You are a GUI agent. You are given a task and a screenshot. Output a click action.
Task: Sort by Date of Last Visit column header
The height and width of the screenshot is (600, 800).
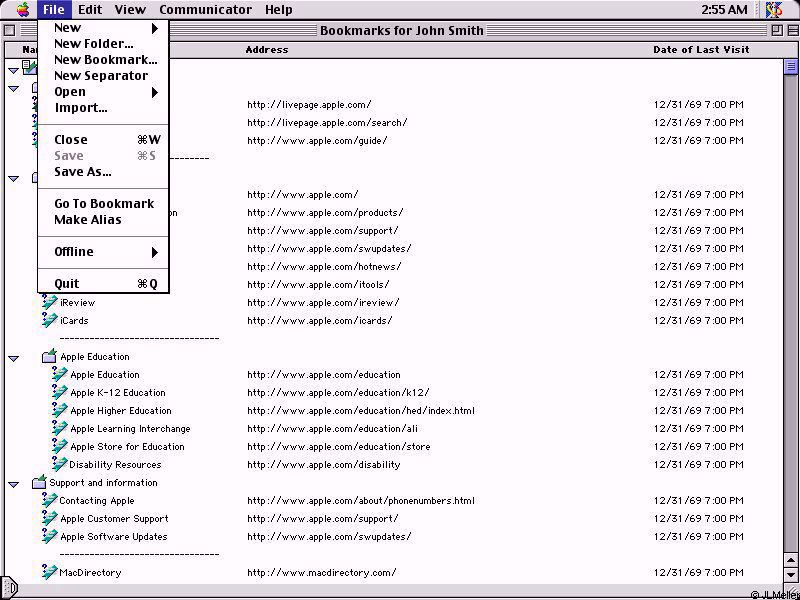point(701,49)
